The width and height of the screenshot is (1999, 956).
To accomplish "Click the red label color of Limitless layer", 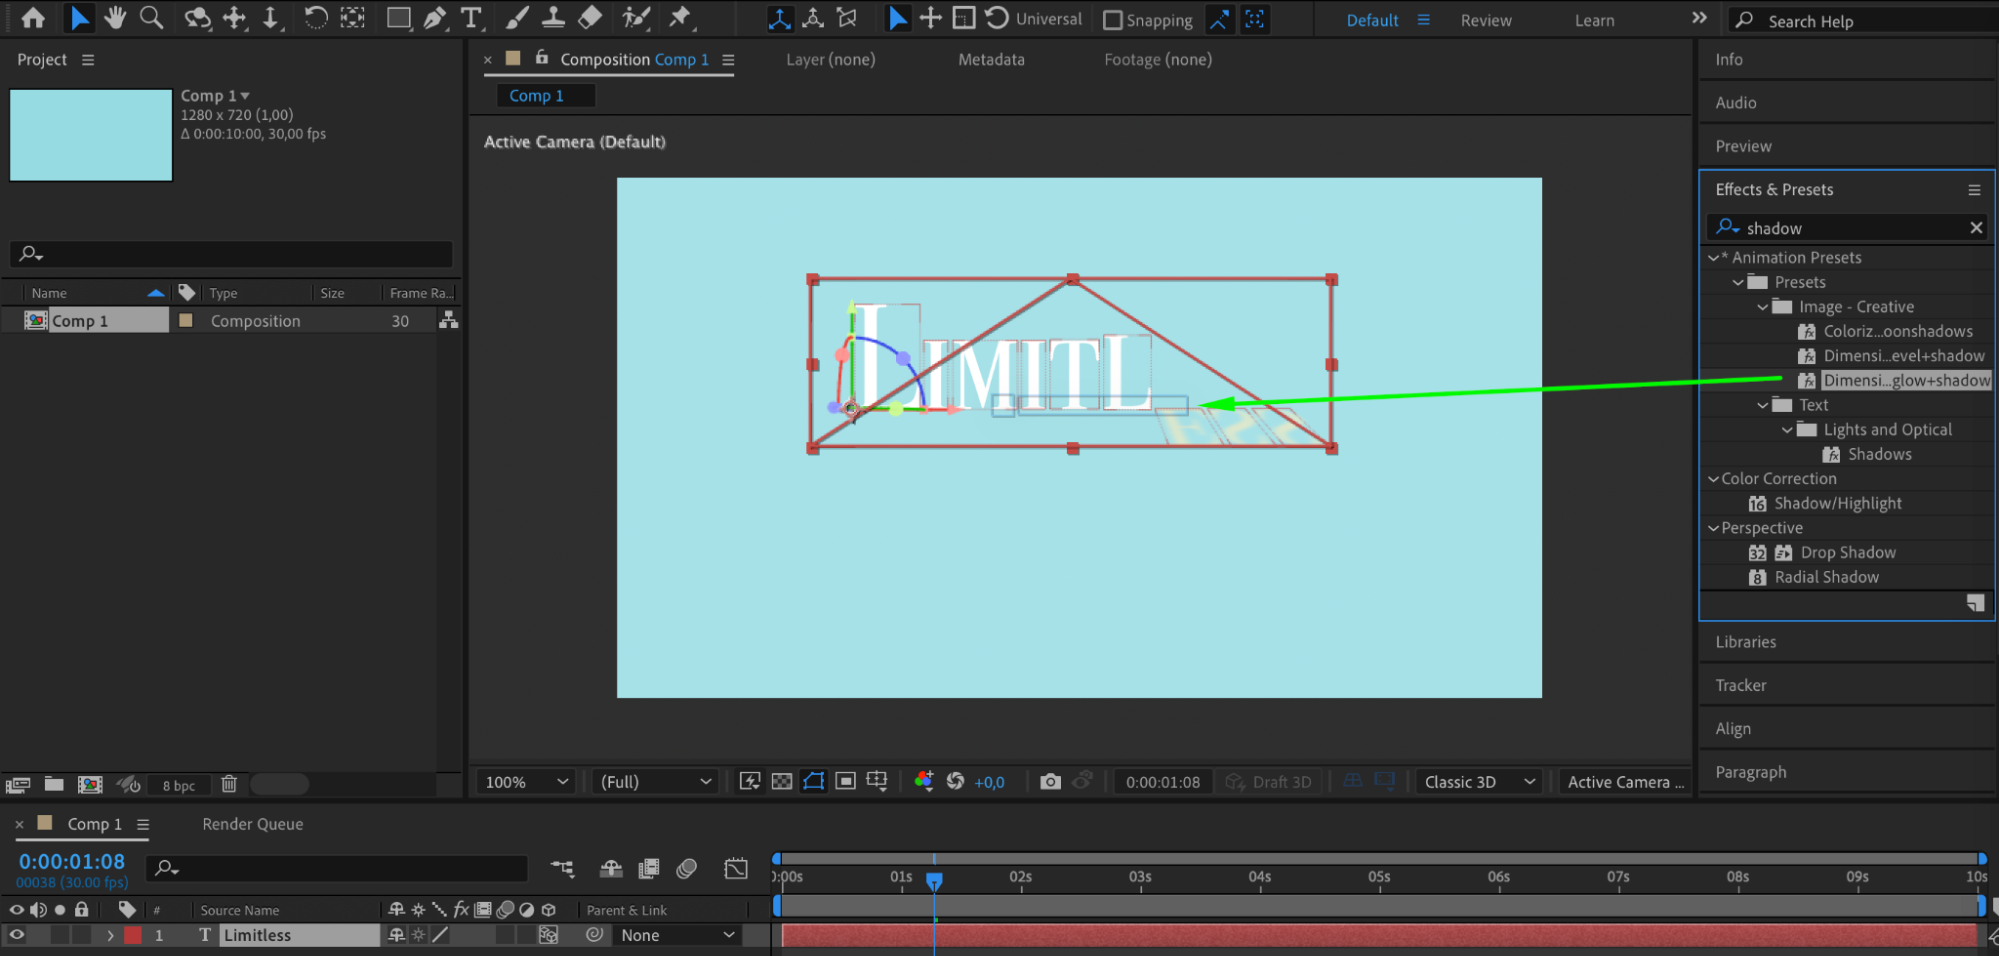I will pos(133,935).
